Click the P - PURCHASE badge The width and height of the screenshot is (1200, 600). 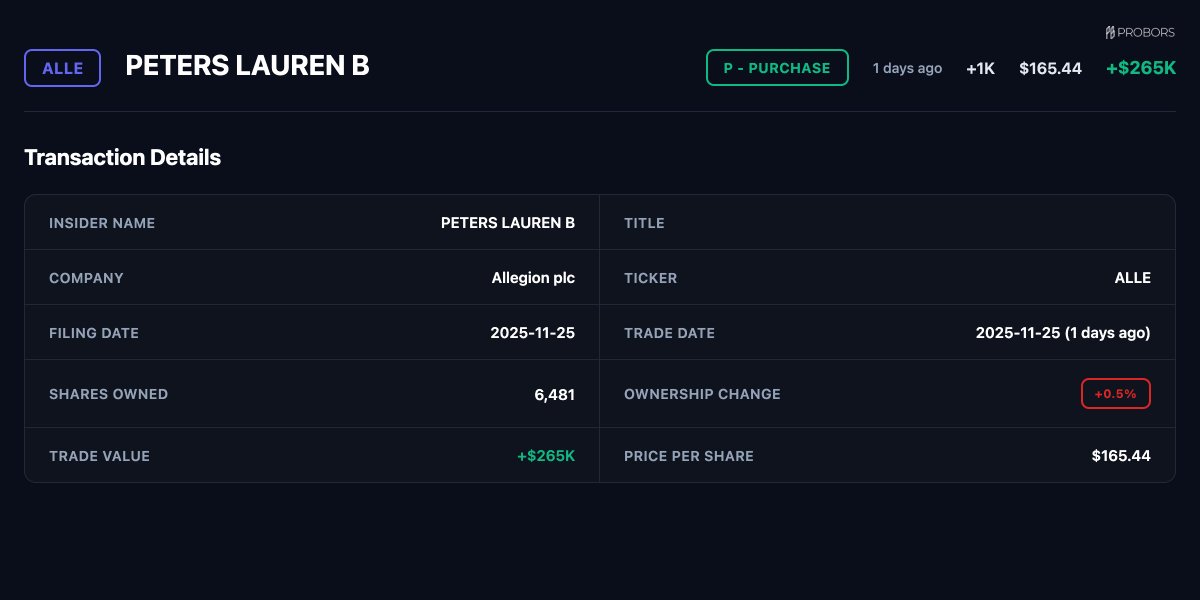pyautogui.click(x=777, y=68)
